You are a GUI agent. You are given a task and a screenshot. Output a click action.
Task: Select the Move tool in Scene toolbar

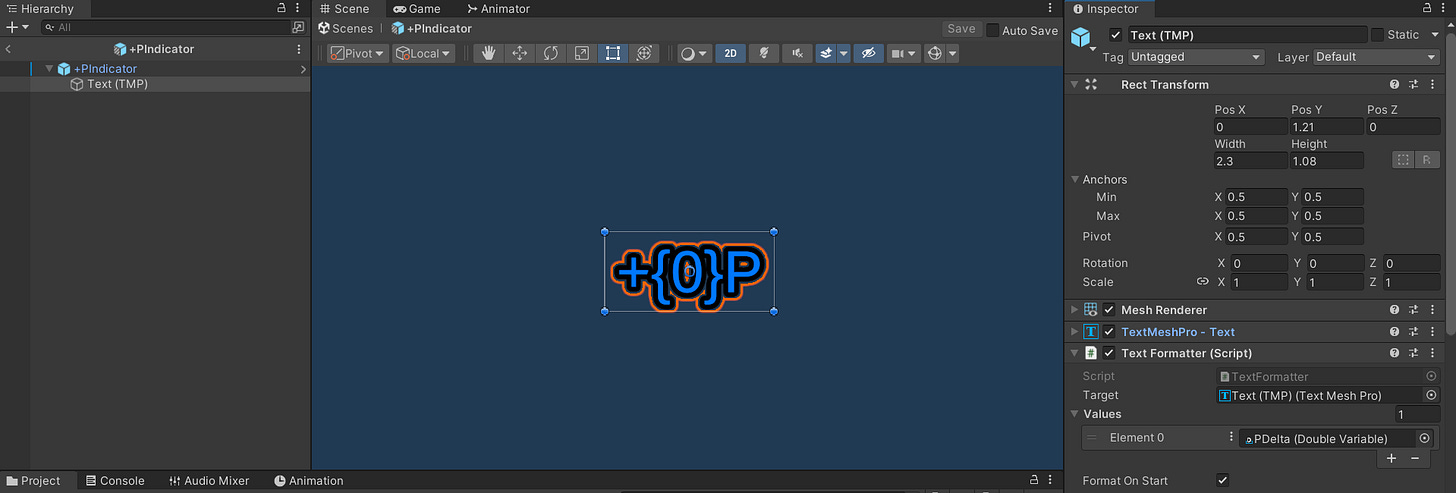520,53
